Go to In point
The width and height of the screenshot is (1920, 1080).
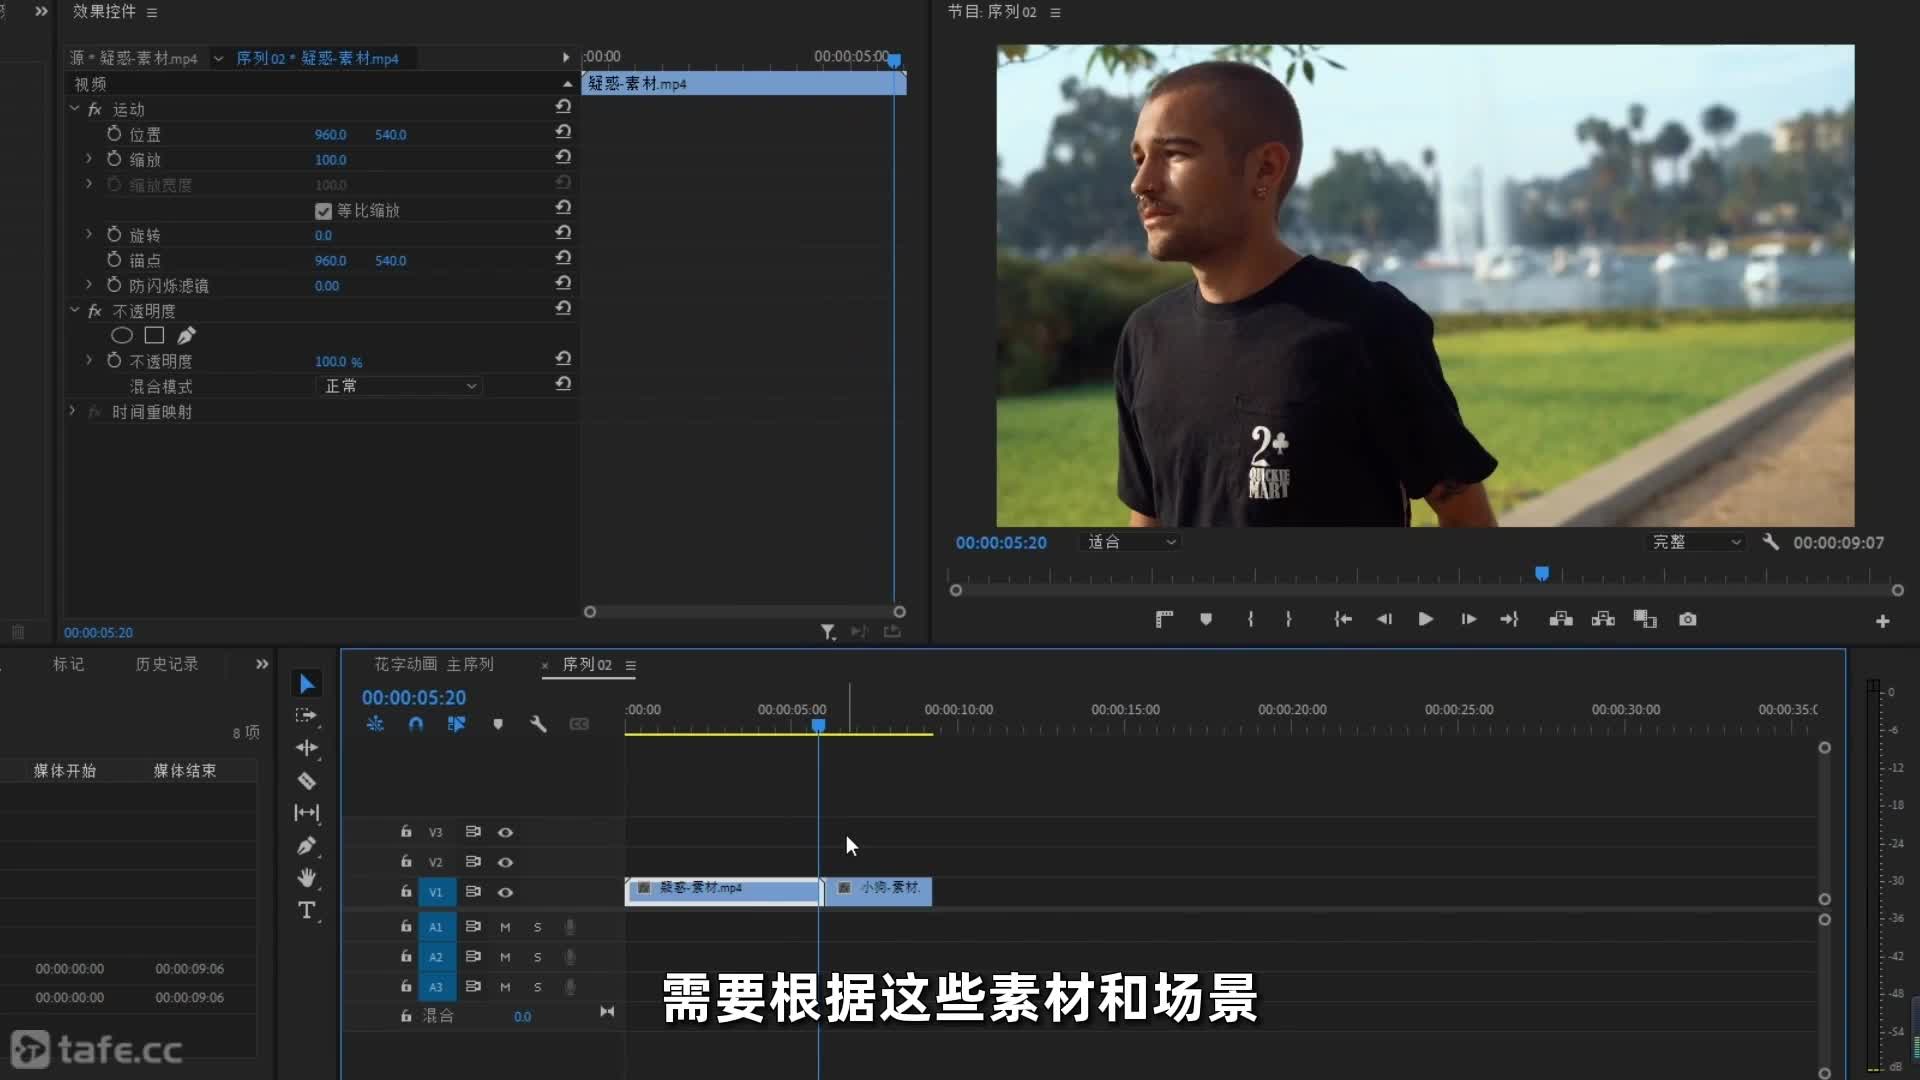(x=1343, y=620)
